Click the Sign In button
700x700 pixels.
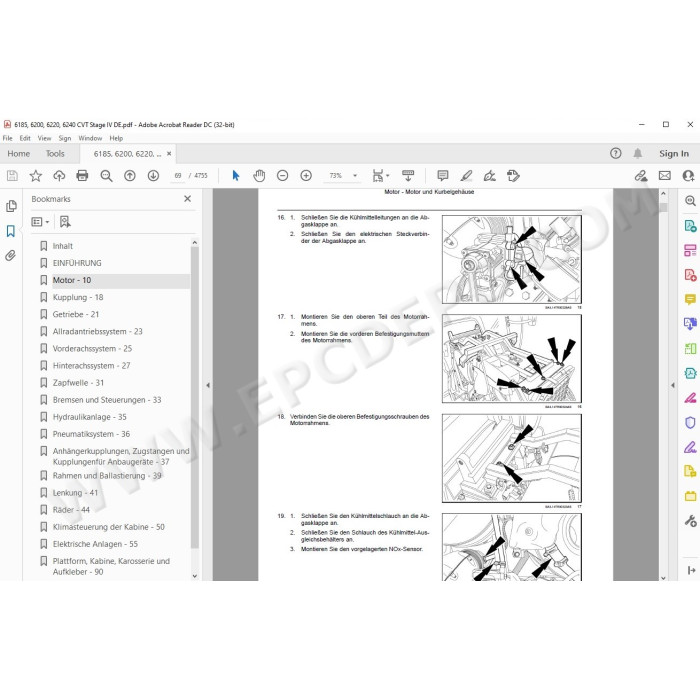[x=674, y=154]
